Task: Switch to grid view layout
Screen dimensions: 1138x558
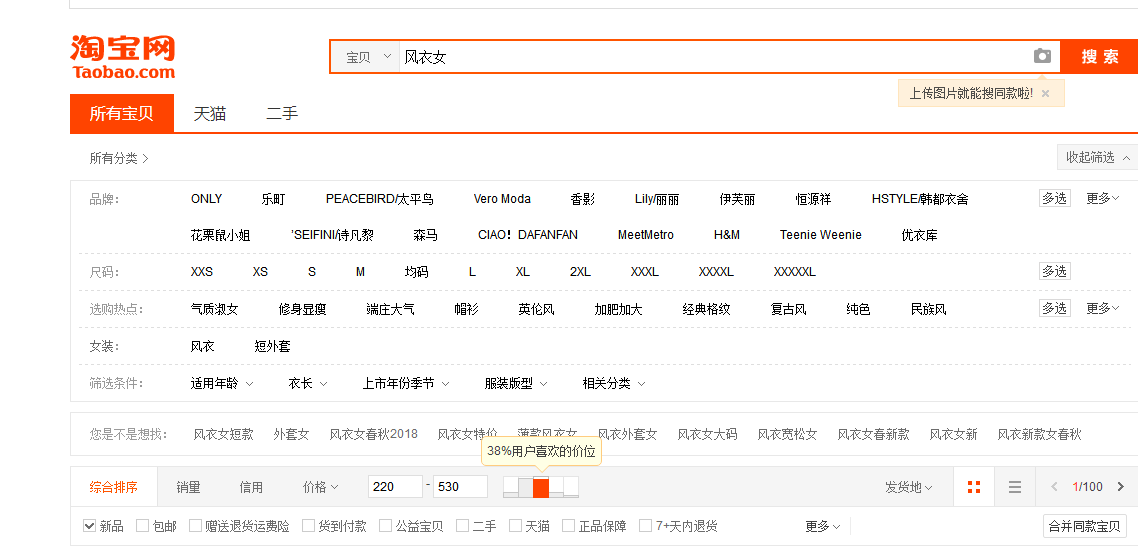Action: 973,487
